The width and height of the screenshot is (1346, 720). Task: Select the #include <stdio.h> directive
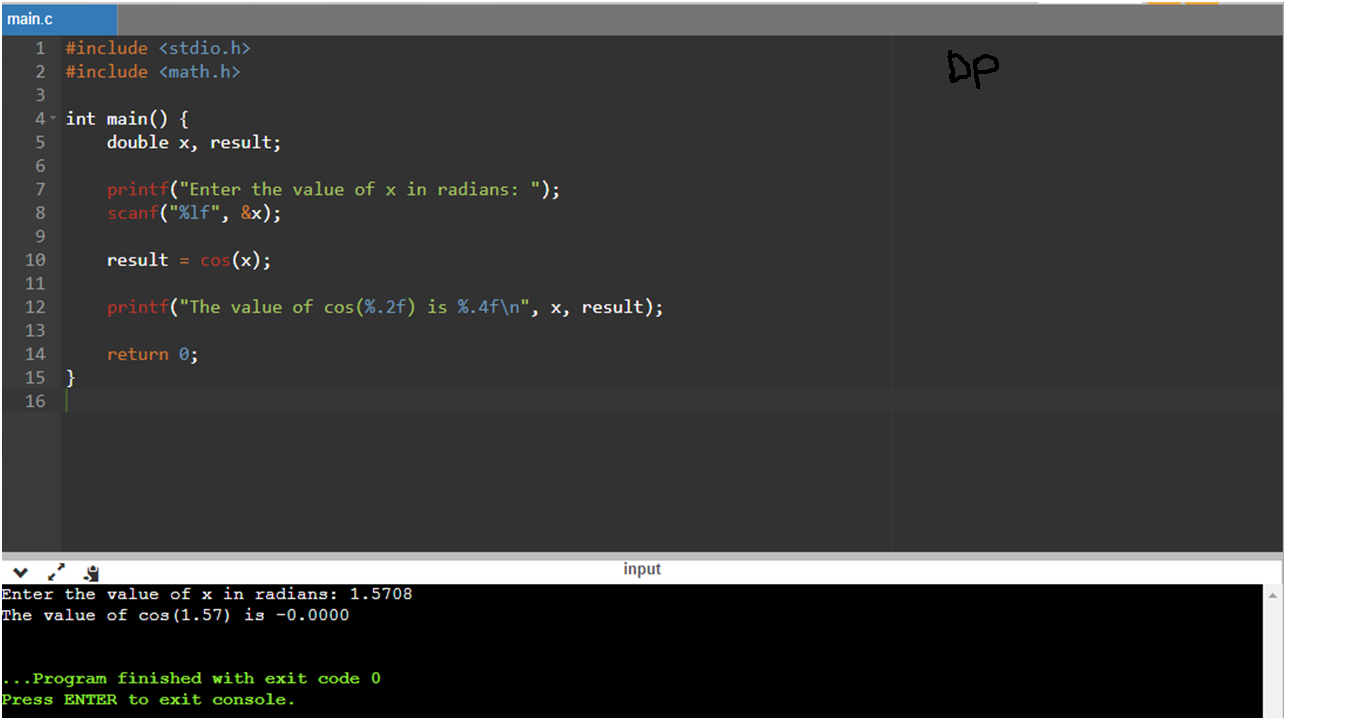pos(157,47)
